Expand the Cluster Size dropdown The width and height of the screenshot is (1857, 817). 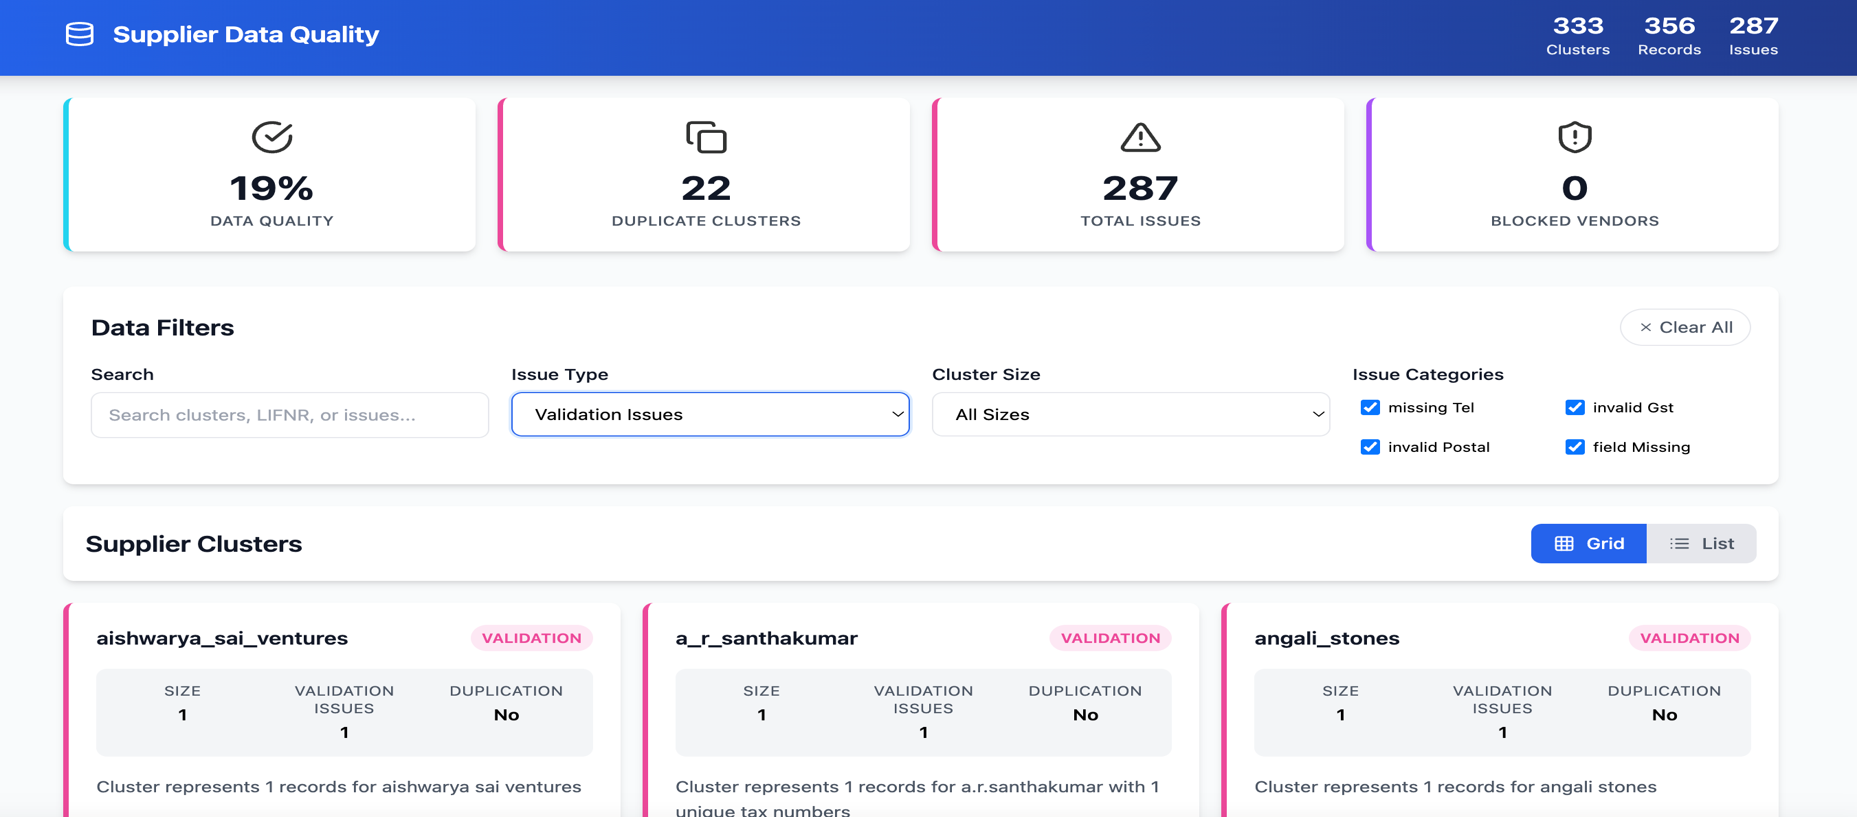[x=1130, y=415]
